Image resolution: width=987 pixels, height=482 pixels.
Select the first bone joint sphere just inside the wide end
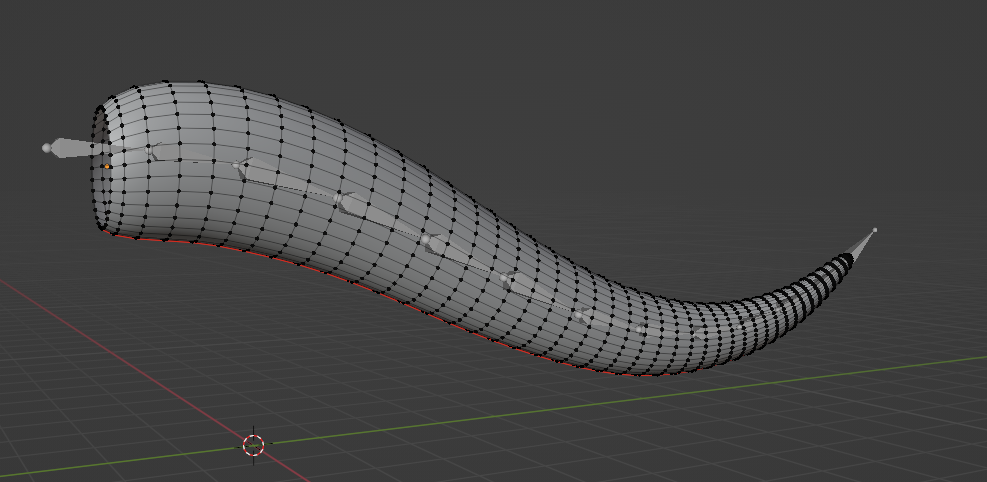tap(150, 150)
